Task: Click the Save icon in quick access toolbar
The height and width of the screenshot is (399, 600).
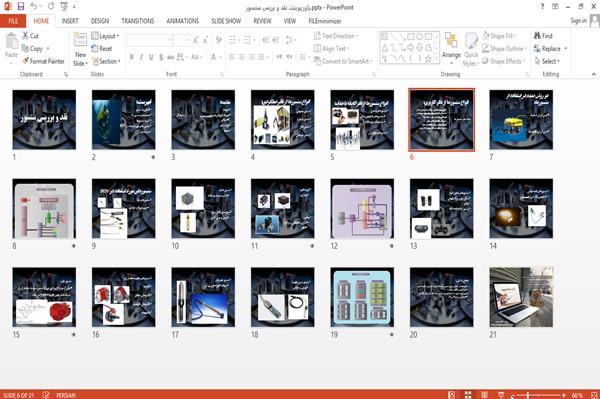Action: 21,6
